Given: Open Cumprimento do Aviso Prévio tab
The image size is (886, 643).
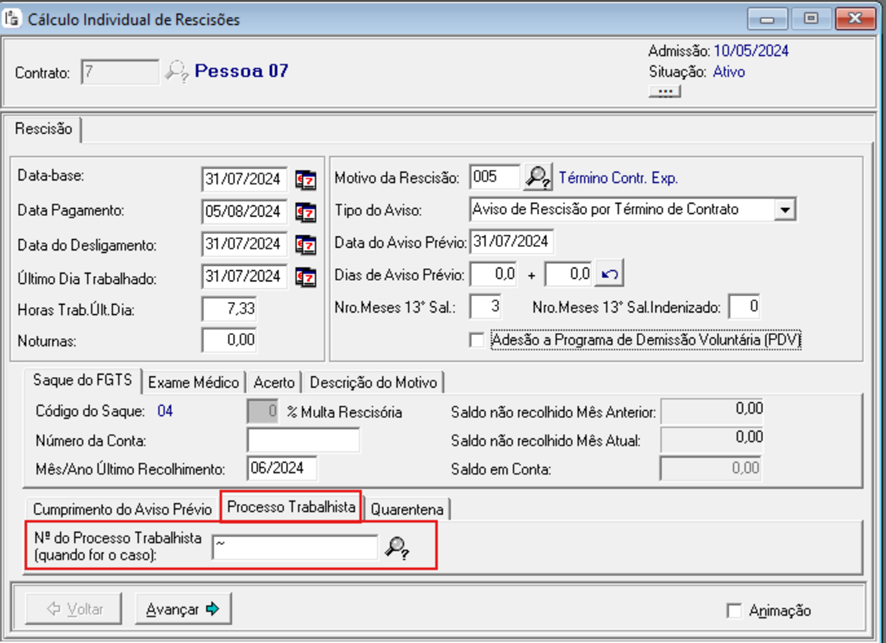Looking at the screenshot, I should (x=122, y=509).
